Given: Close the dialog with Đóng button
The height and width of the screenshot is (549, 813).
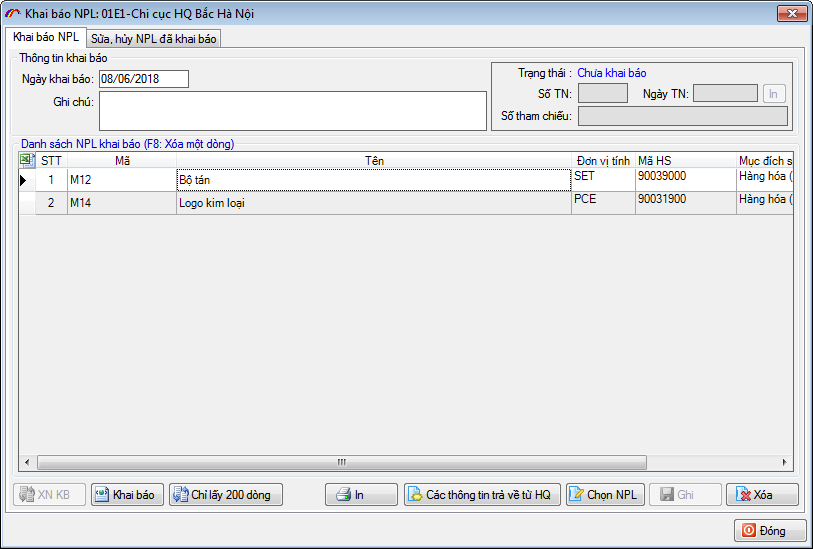Looking at the screenshot, I should (770, 531).
